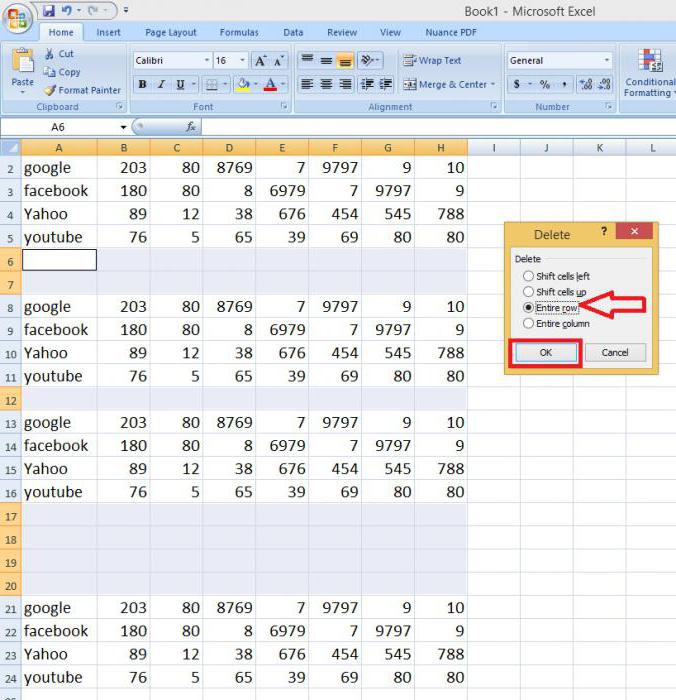Center text horizontally in cell
The image size is (676, 700).
326,84
